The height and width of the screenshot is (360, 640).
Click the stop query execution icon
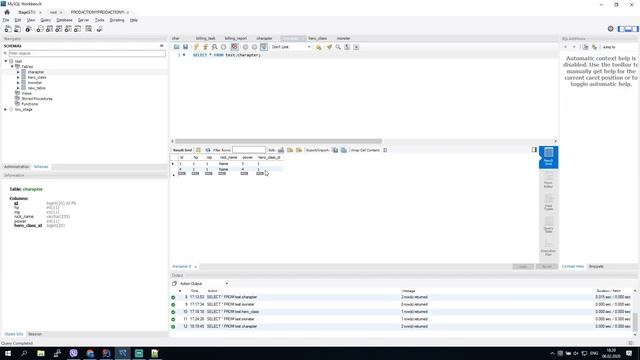223,47
